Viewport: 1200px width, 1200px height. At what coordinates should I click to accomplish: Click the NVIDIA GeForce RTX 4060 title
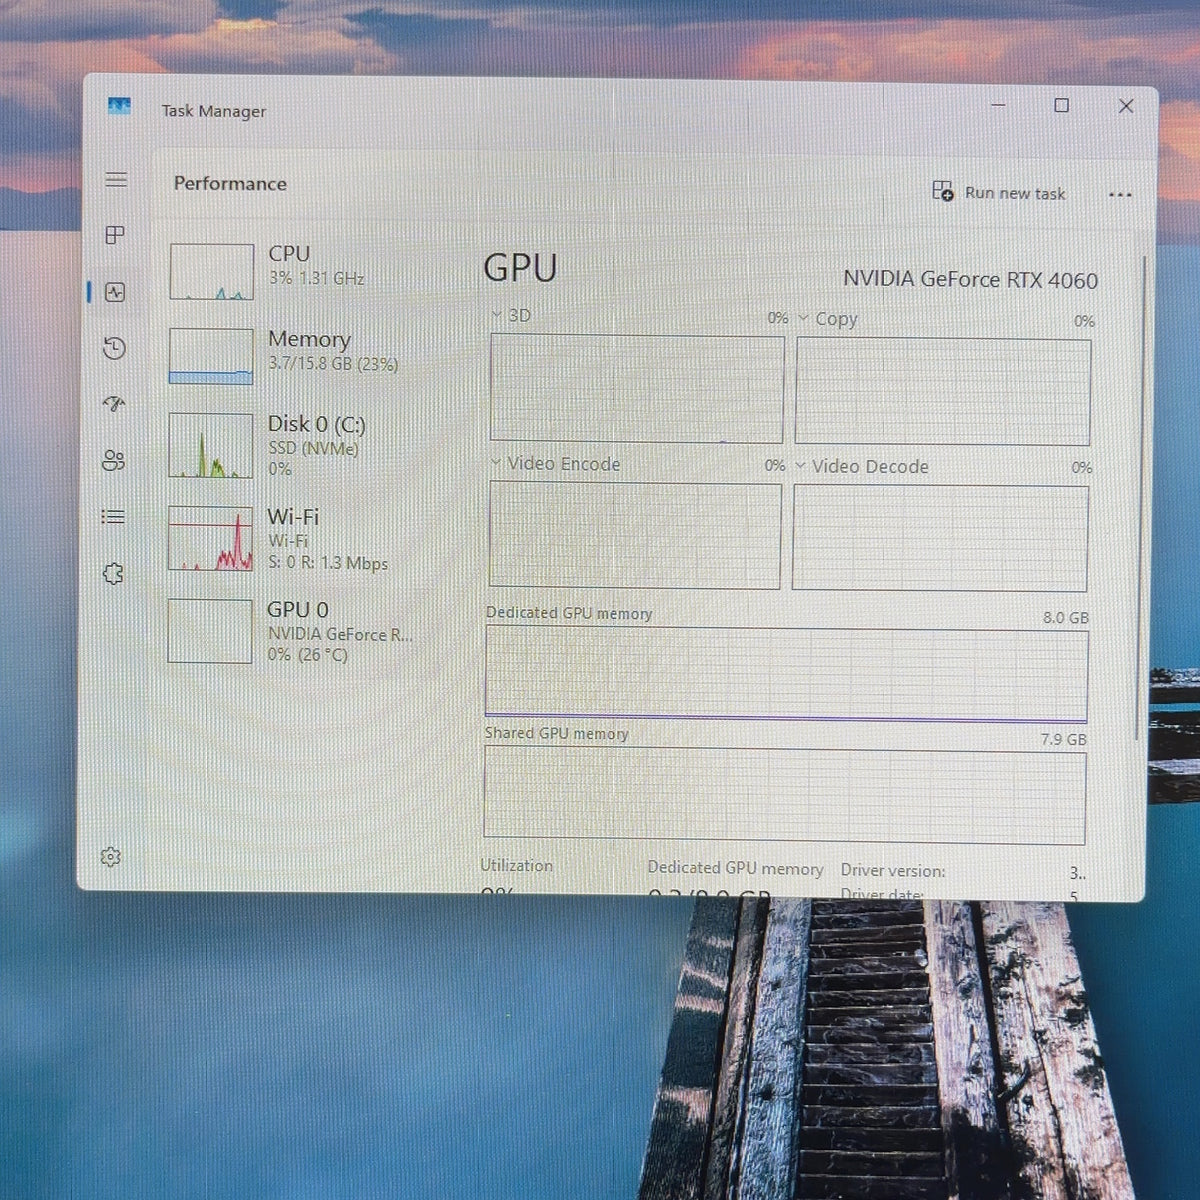970,279
